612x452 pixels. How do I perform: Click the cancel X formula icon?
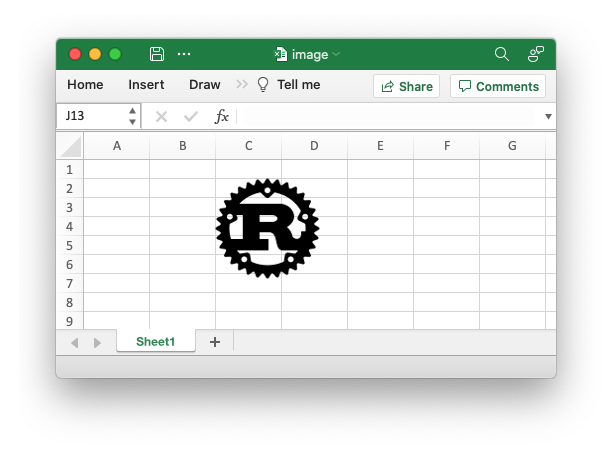(x=161, y=116)
